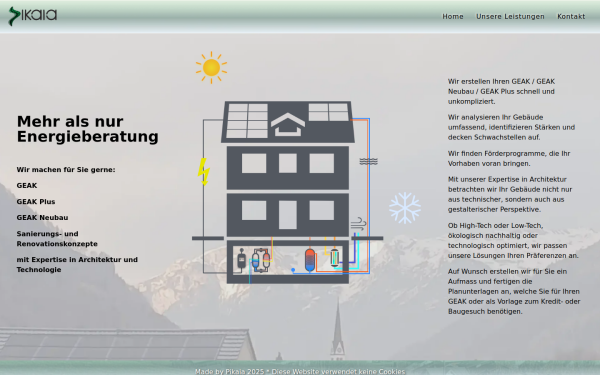Click the yellow lightning bolt icon

click(x=204, y=171)
